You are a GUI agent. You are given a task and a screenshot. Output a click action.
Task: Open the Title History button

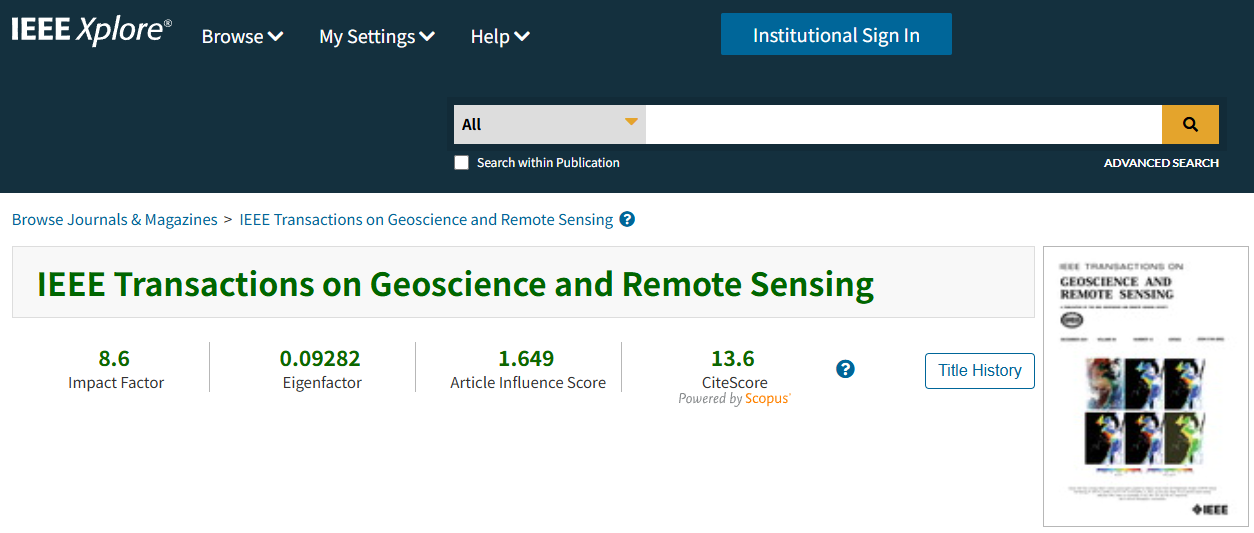[979, 370]
